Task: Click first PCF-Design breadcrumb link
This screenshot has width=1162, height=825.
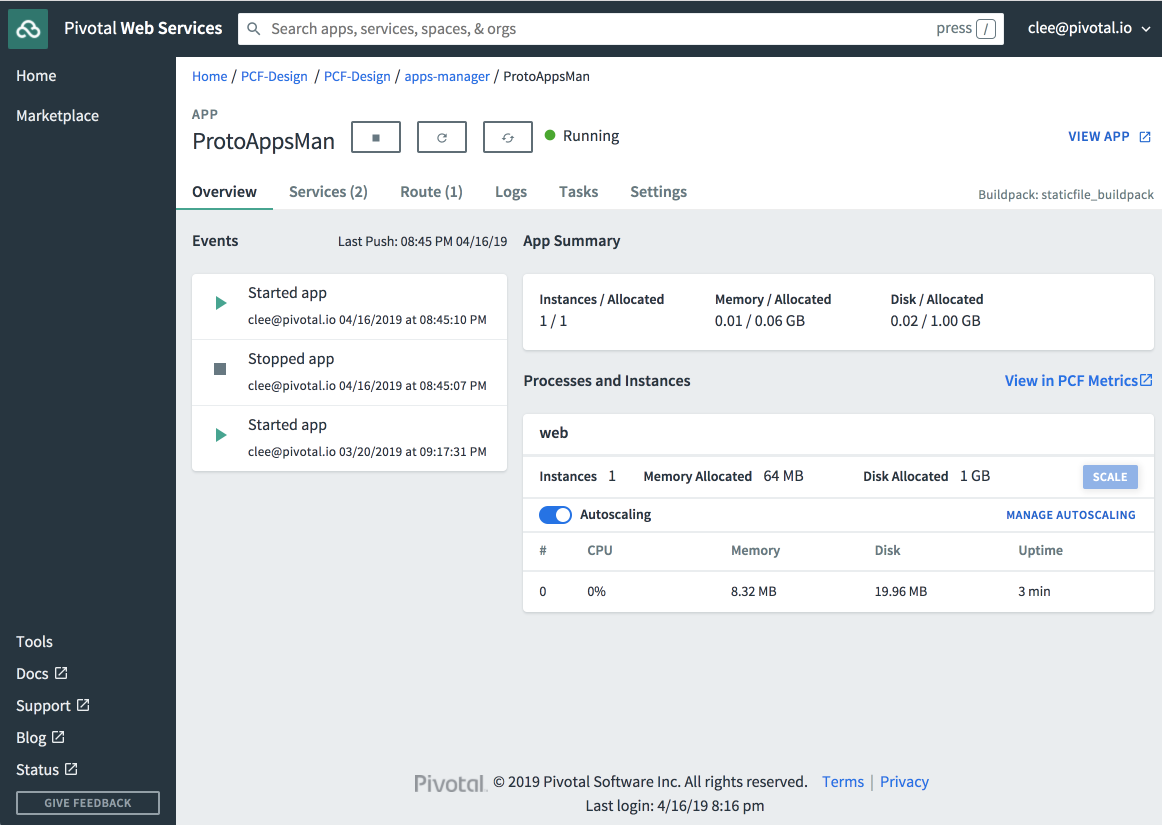Action: click(274, 76)
